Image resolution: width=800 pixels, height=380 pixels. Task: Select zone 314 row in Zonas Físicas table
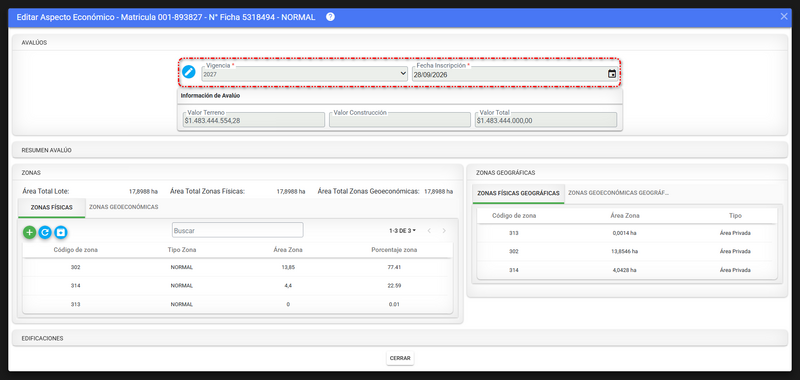[237, 286]
